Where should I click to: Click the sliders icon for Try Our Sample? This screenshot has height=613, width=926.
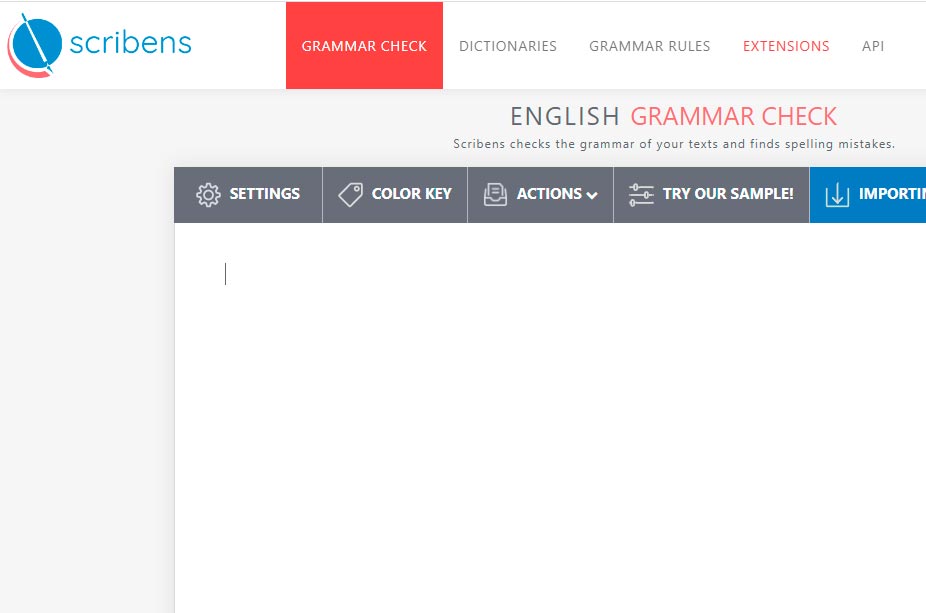(x=641, y=194)
